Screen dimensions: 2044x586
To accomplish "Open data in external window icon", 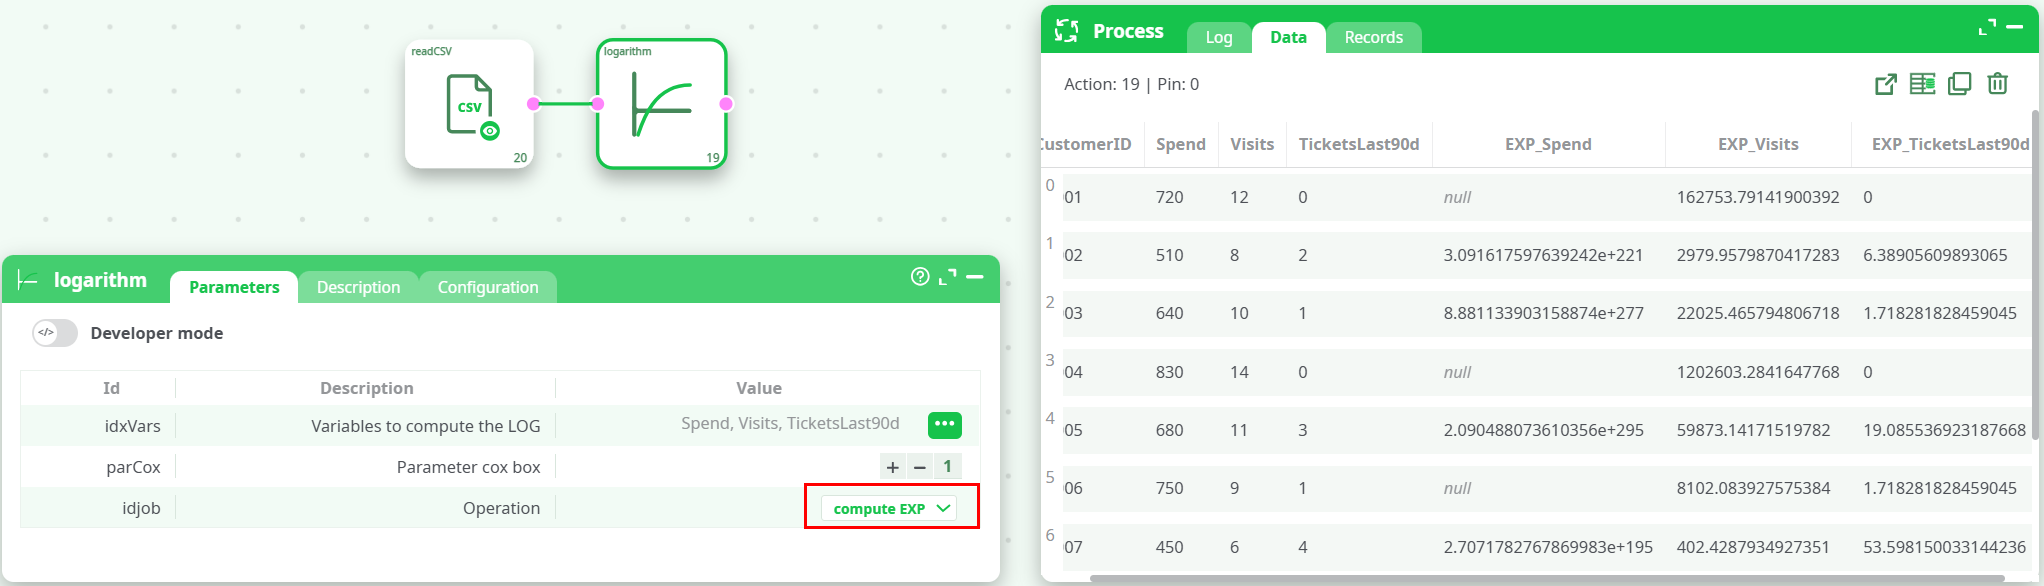I will [1885, 84].
